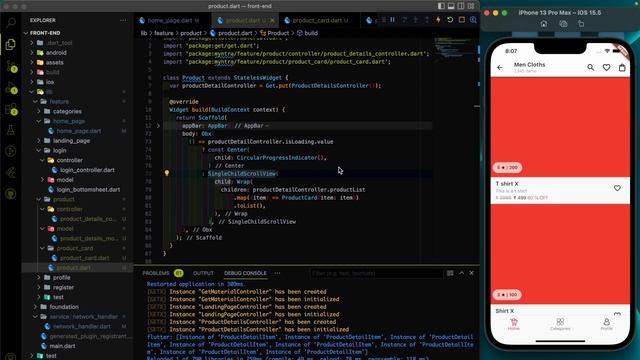Click the yellow lightbulb code action
Image resolution: width=640 pixels, height=360 pixels.
[x=167, y=173]
